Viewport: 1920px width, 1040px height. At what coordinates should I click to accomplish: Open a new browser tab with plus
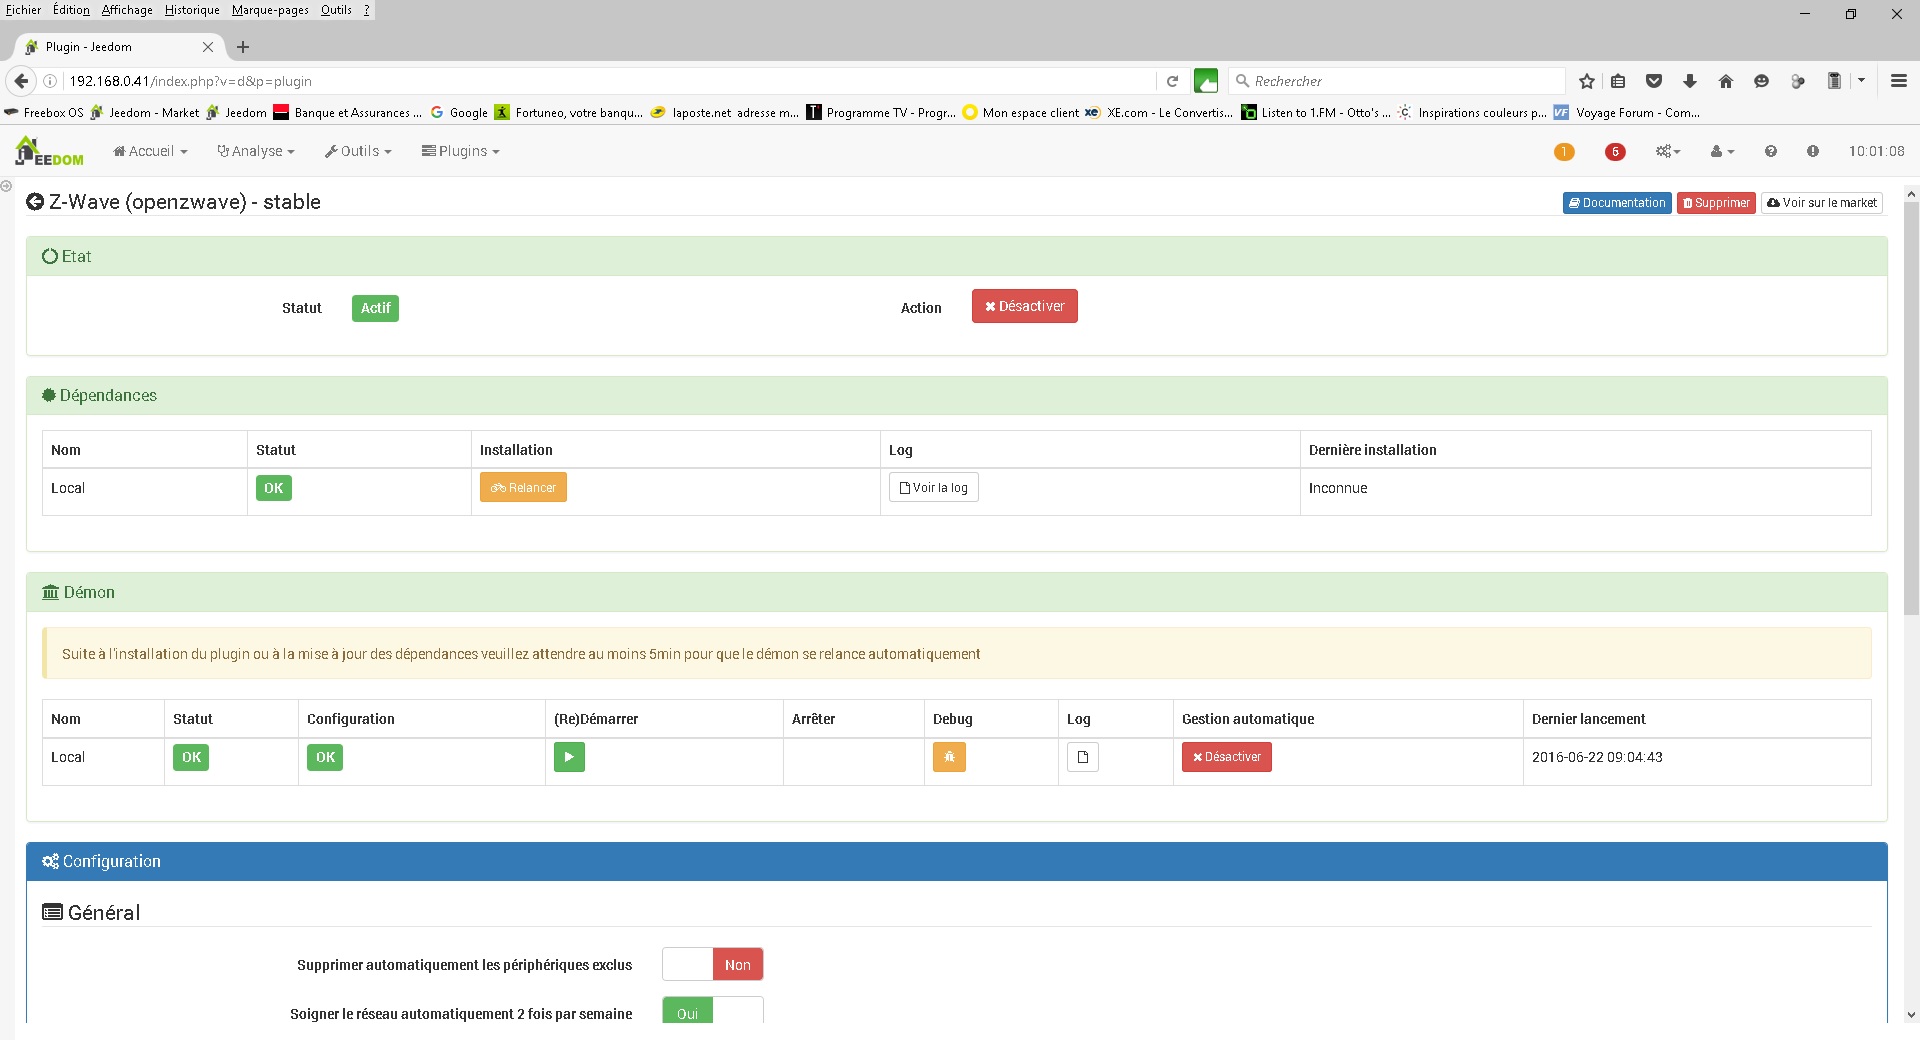point(243,47)
